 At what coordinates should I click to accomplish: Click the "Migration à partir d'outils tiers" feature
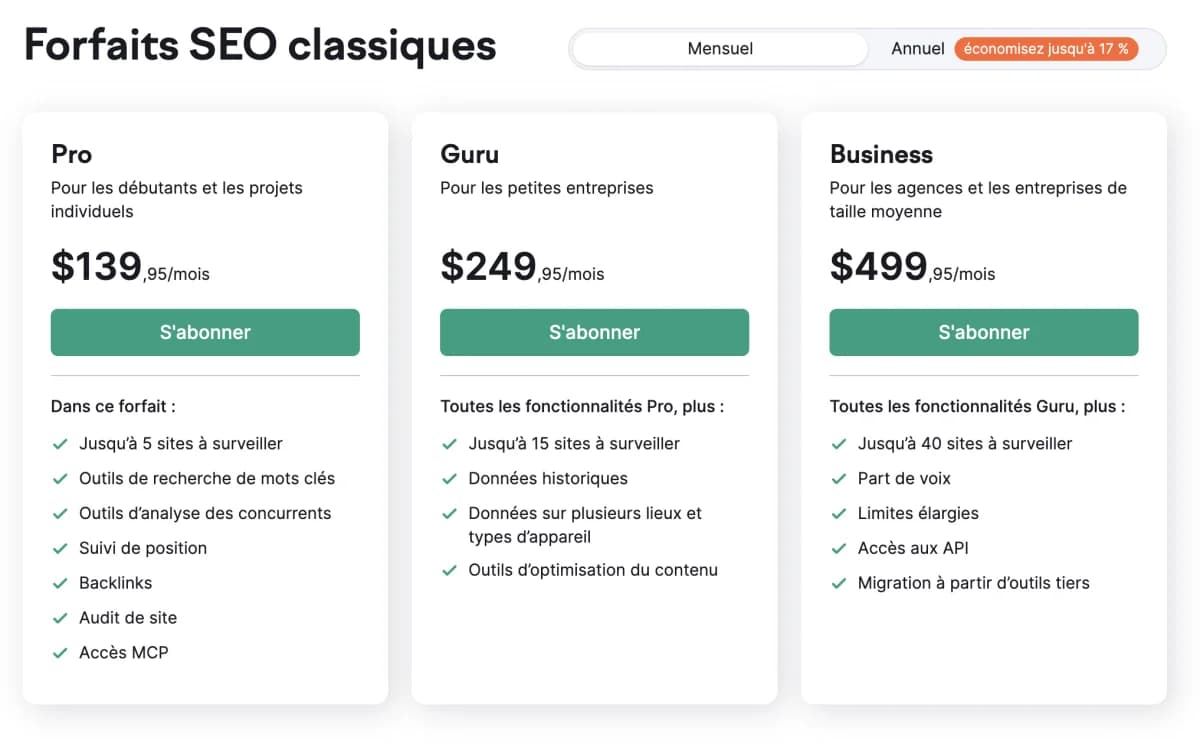(x=975, y=583)
